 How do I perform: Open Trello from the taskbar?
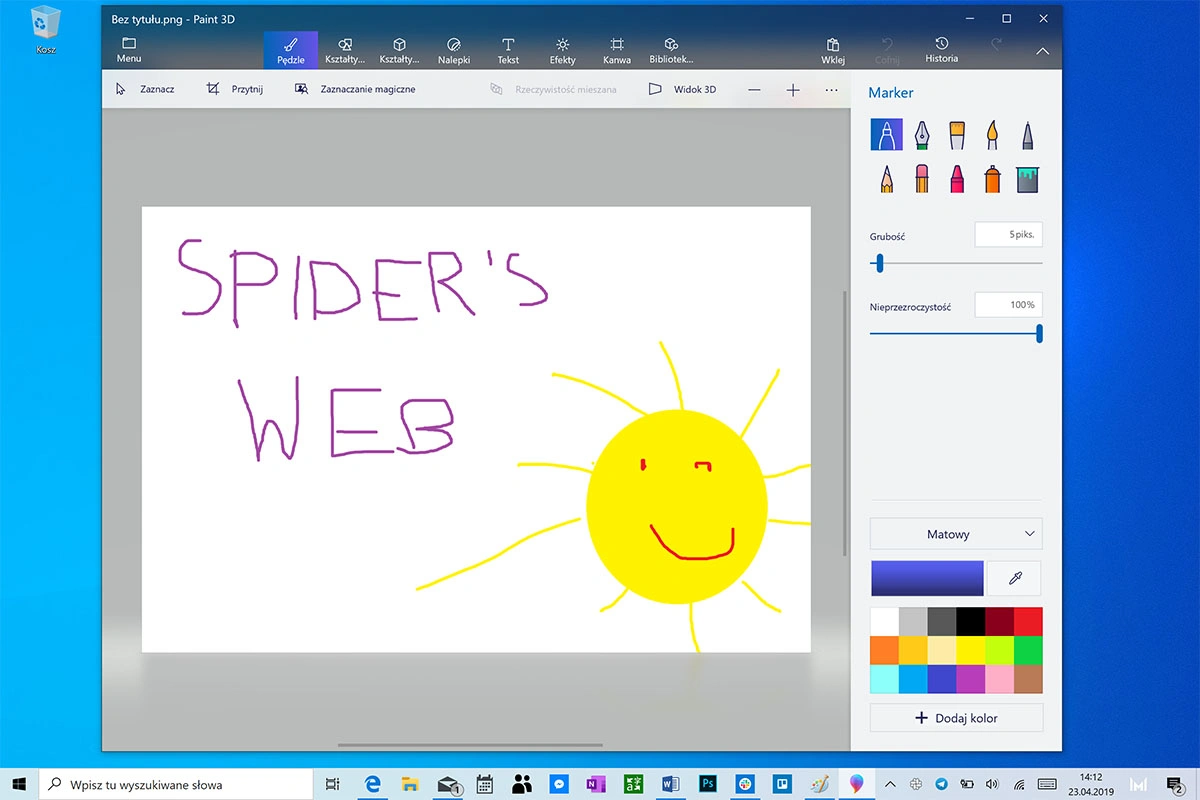[782, 785]
